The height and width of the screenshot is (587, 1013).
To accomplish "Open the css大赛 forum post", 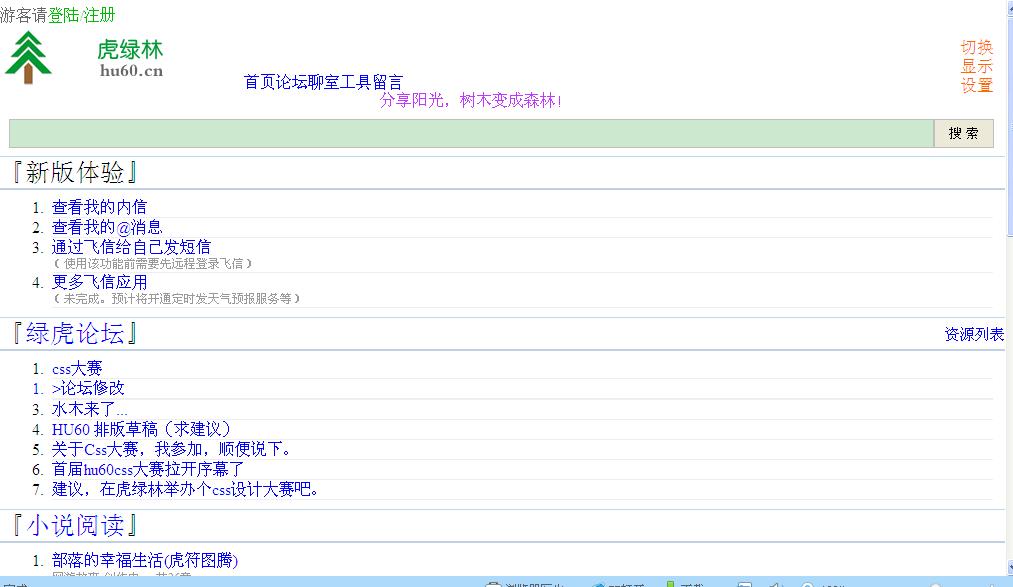I will (x=77, y=369).
